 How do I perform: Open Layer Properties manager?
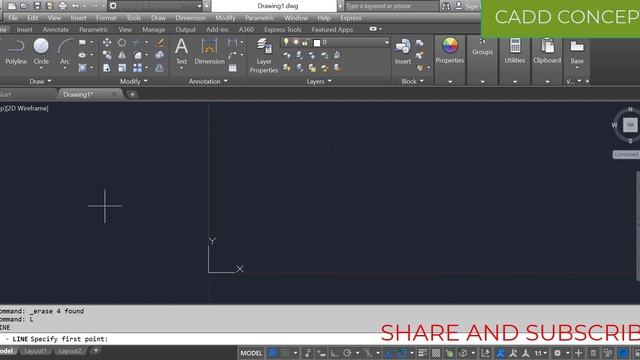point(264,56)
